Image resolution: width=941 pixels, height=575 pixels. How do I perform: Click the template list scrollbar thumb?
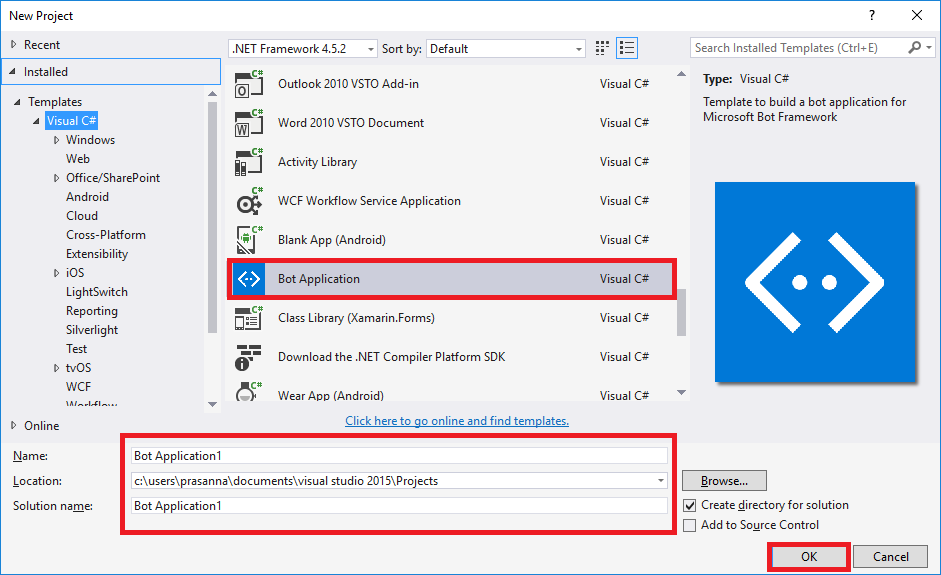[681, 312]
